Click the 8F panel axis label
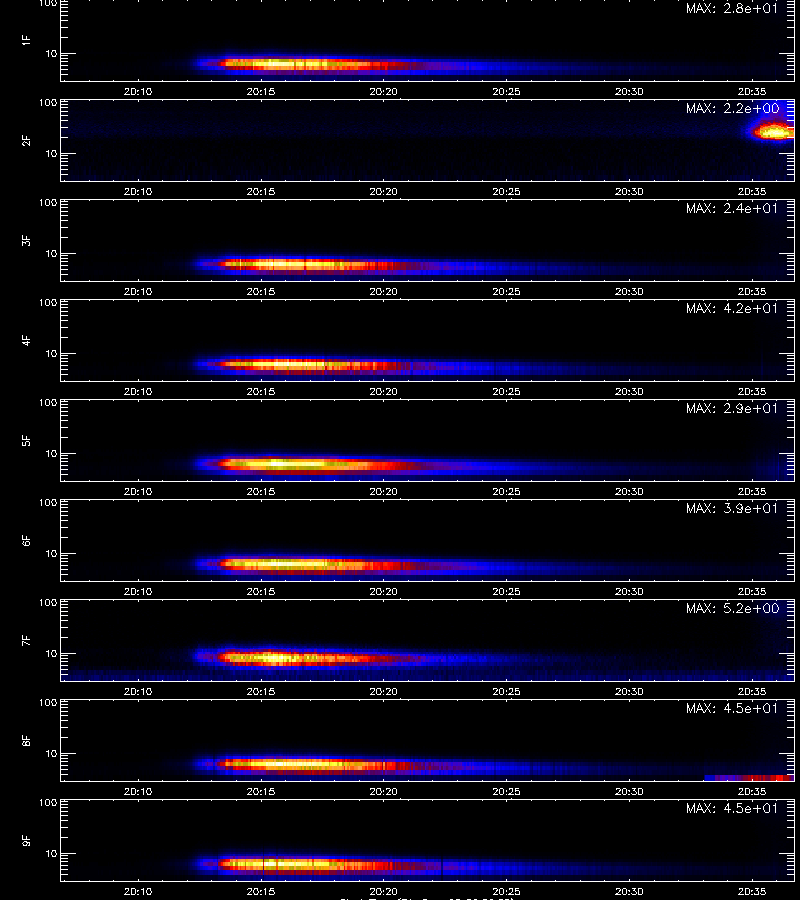Screen dimensions: 800x900 coord(26,740)
